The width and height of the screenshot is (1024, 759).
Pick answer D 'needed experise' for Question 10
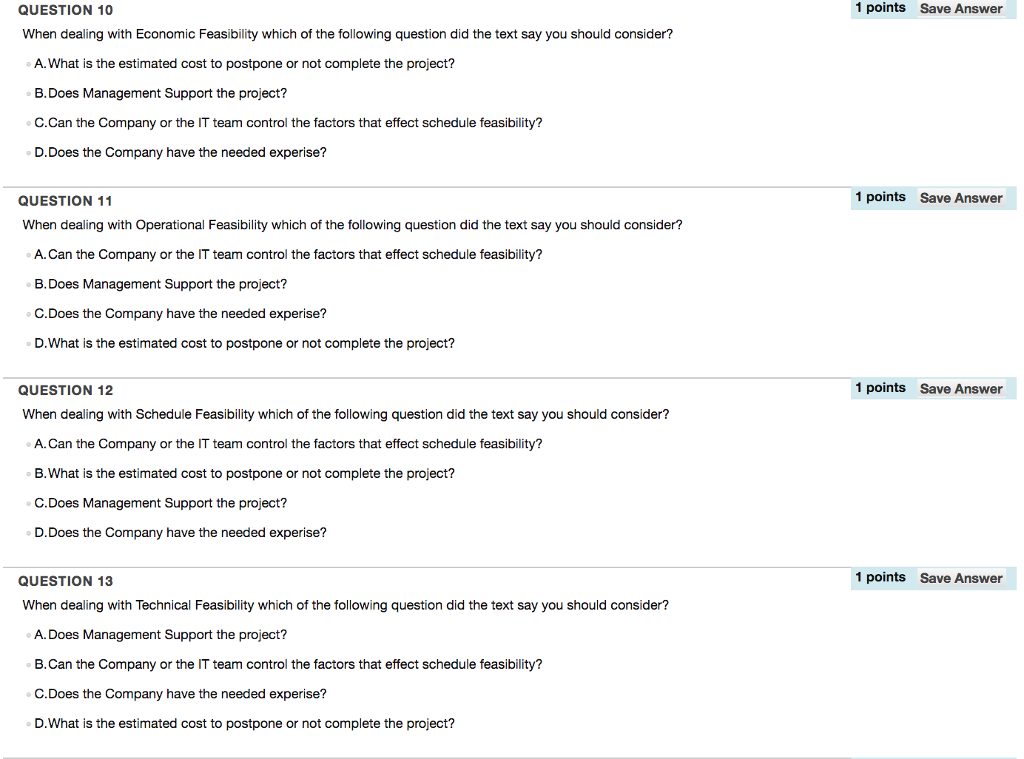[x=28, y=152]
